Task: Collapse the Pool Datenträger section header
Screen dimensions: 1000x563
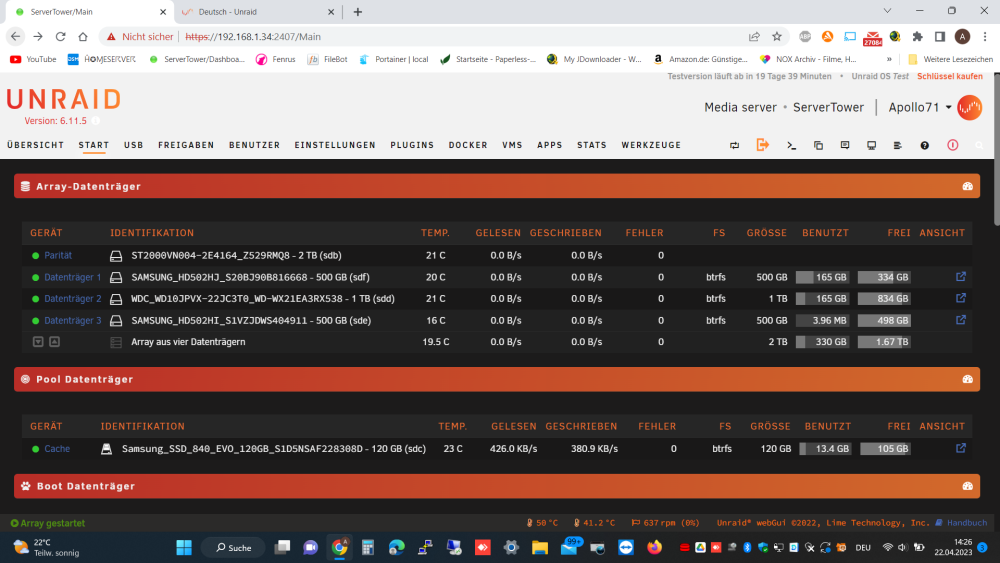Action: (497, 379)
